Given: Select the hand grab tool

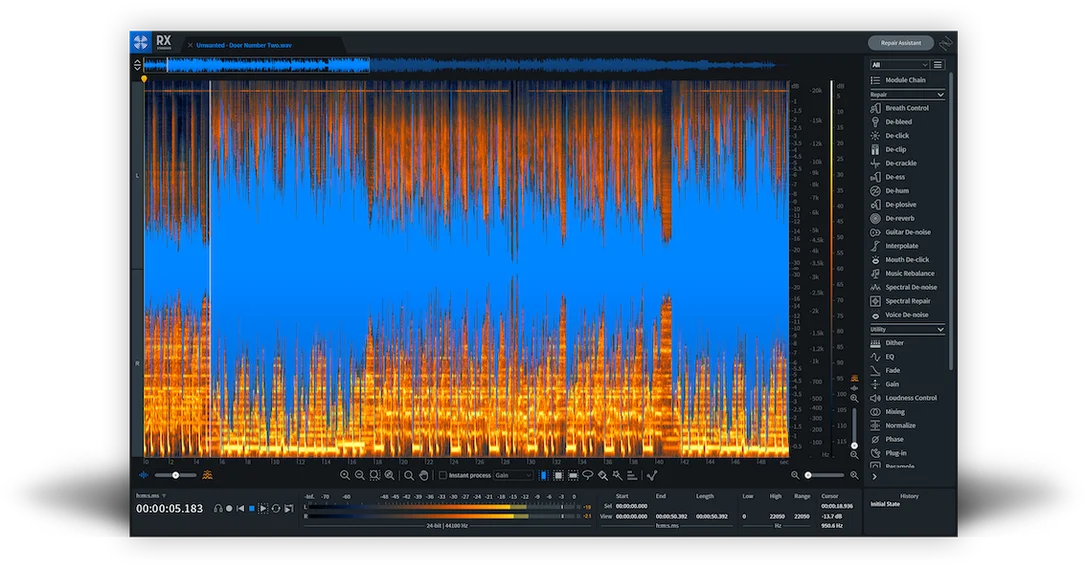Looking at the screenshot, I should (x=424, y=475).
